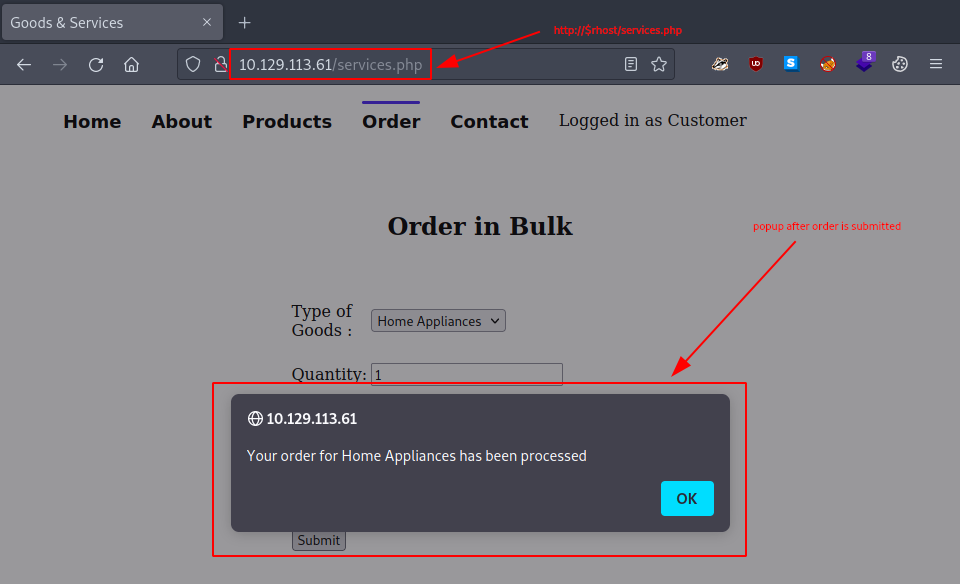Open the tracking protection shield panel
Image resolution: width=960 pixels, height=584 pixels.
tap(193, 63)
